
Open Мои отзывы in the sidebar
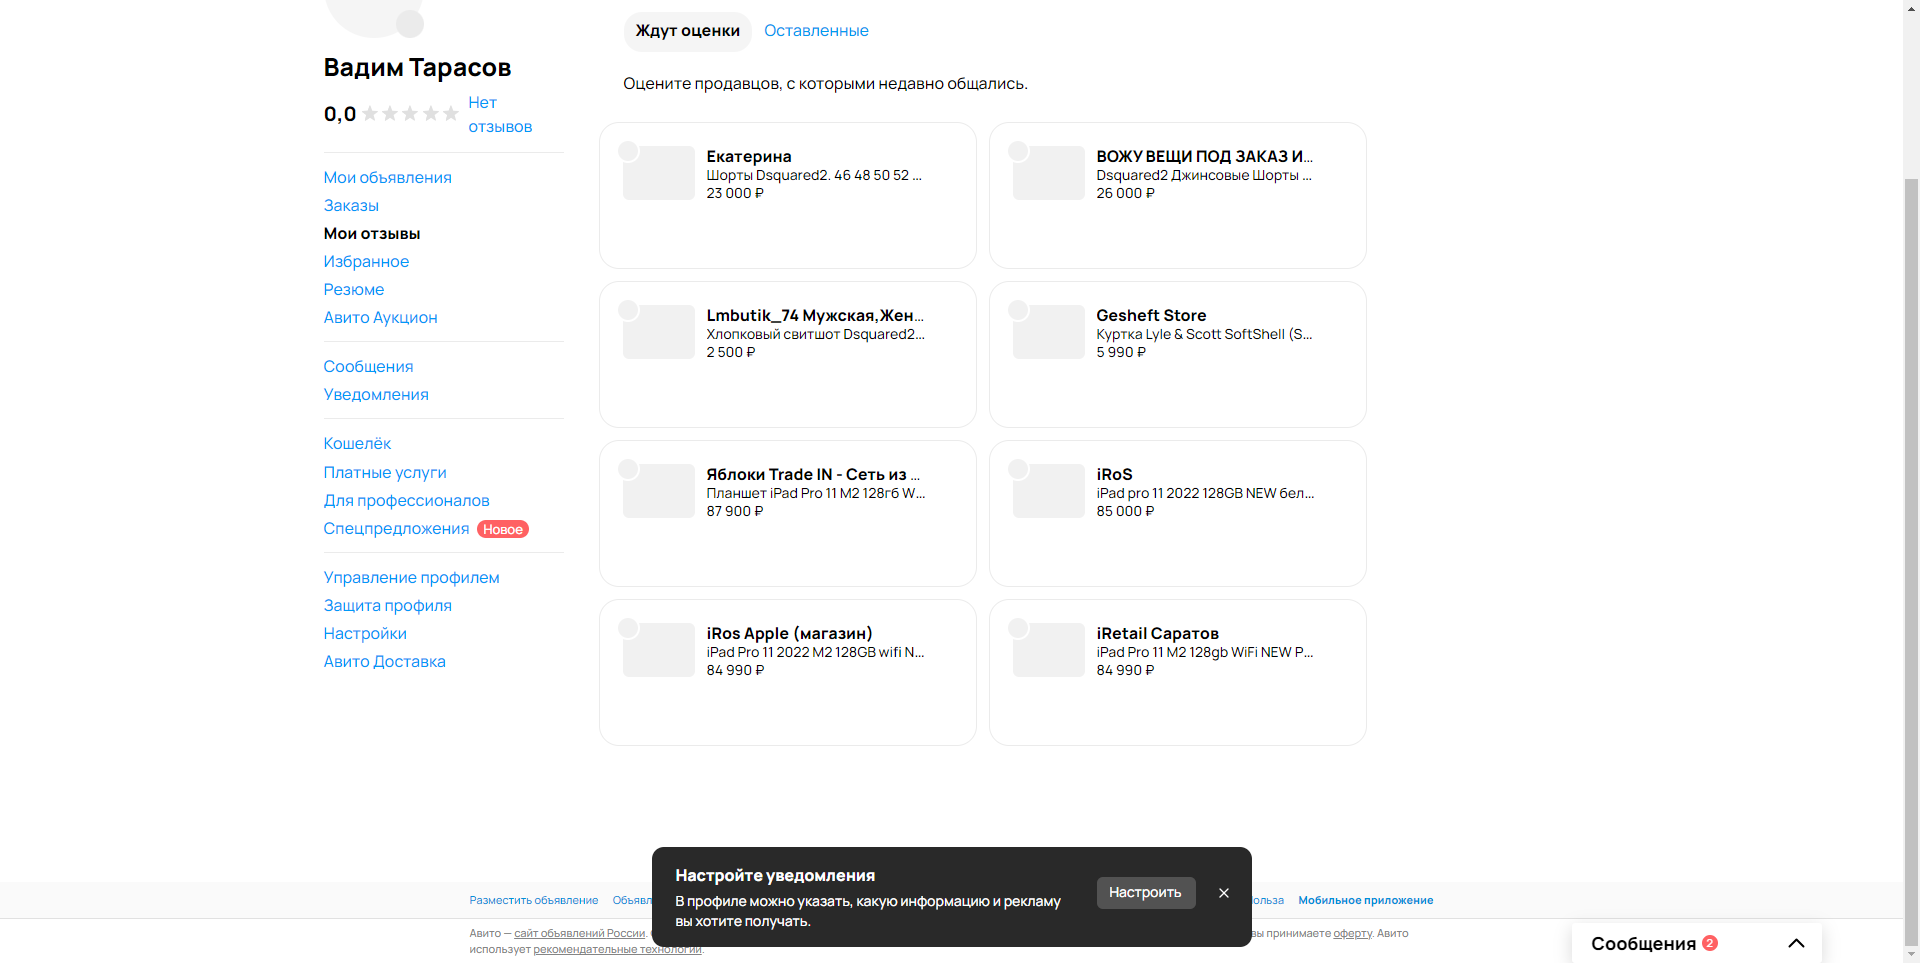pyautogui.click(x=372, y=233)
